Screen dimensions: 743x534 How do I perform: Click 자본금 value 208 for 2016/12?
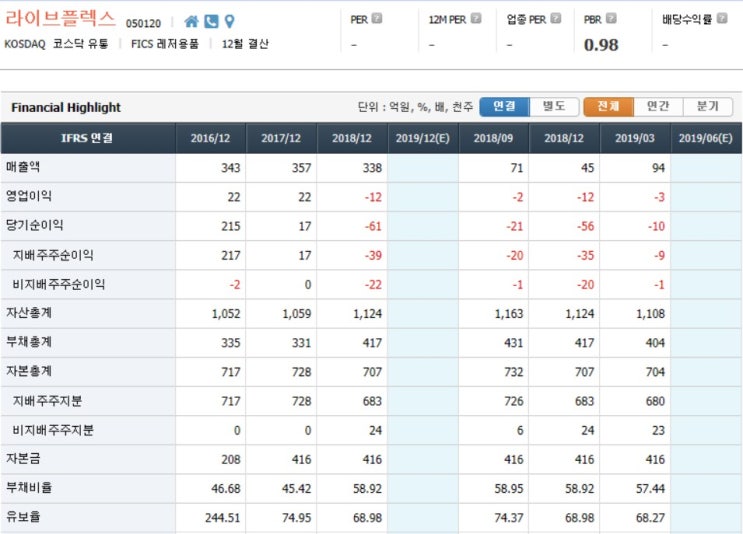click(231, 460)
